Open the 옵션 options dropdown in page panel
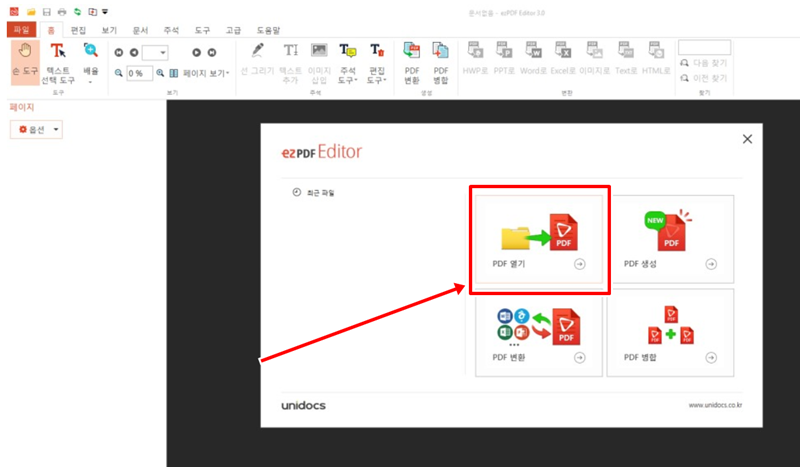 tap(36, 130)
